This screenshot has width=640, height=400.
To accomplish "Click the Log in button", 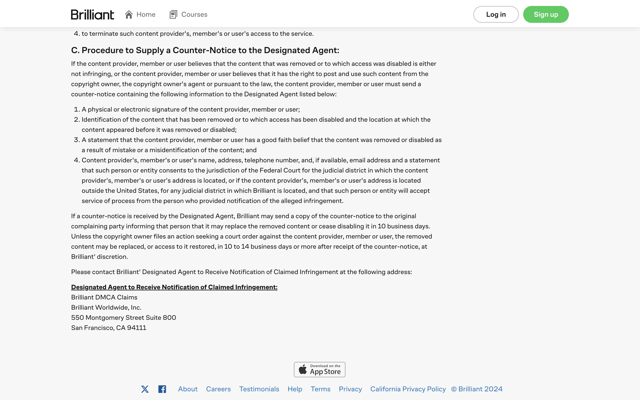I will click(496, 15).
